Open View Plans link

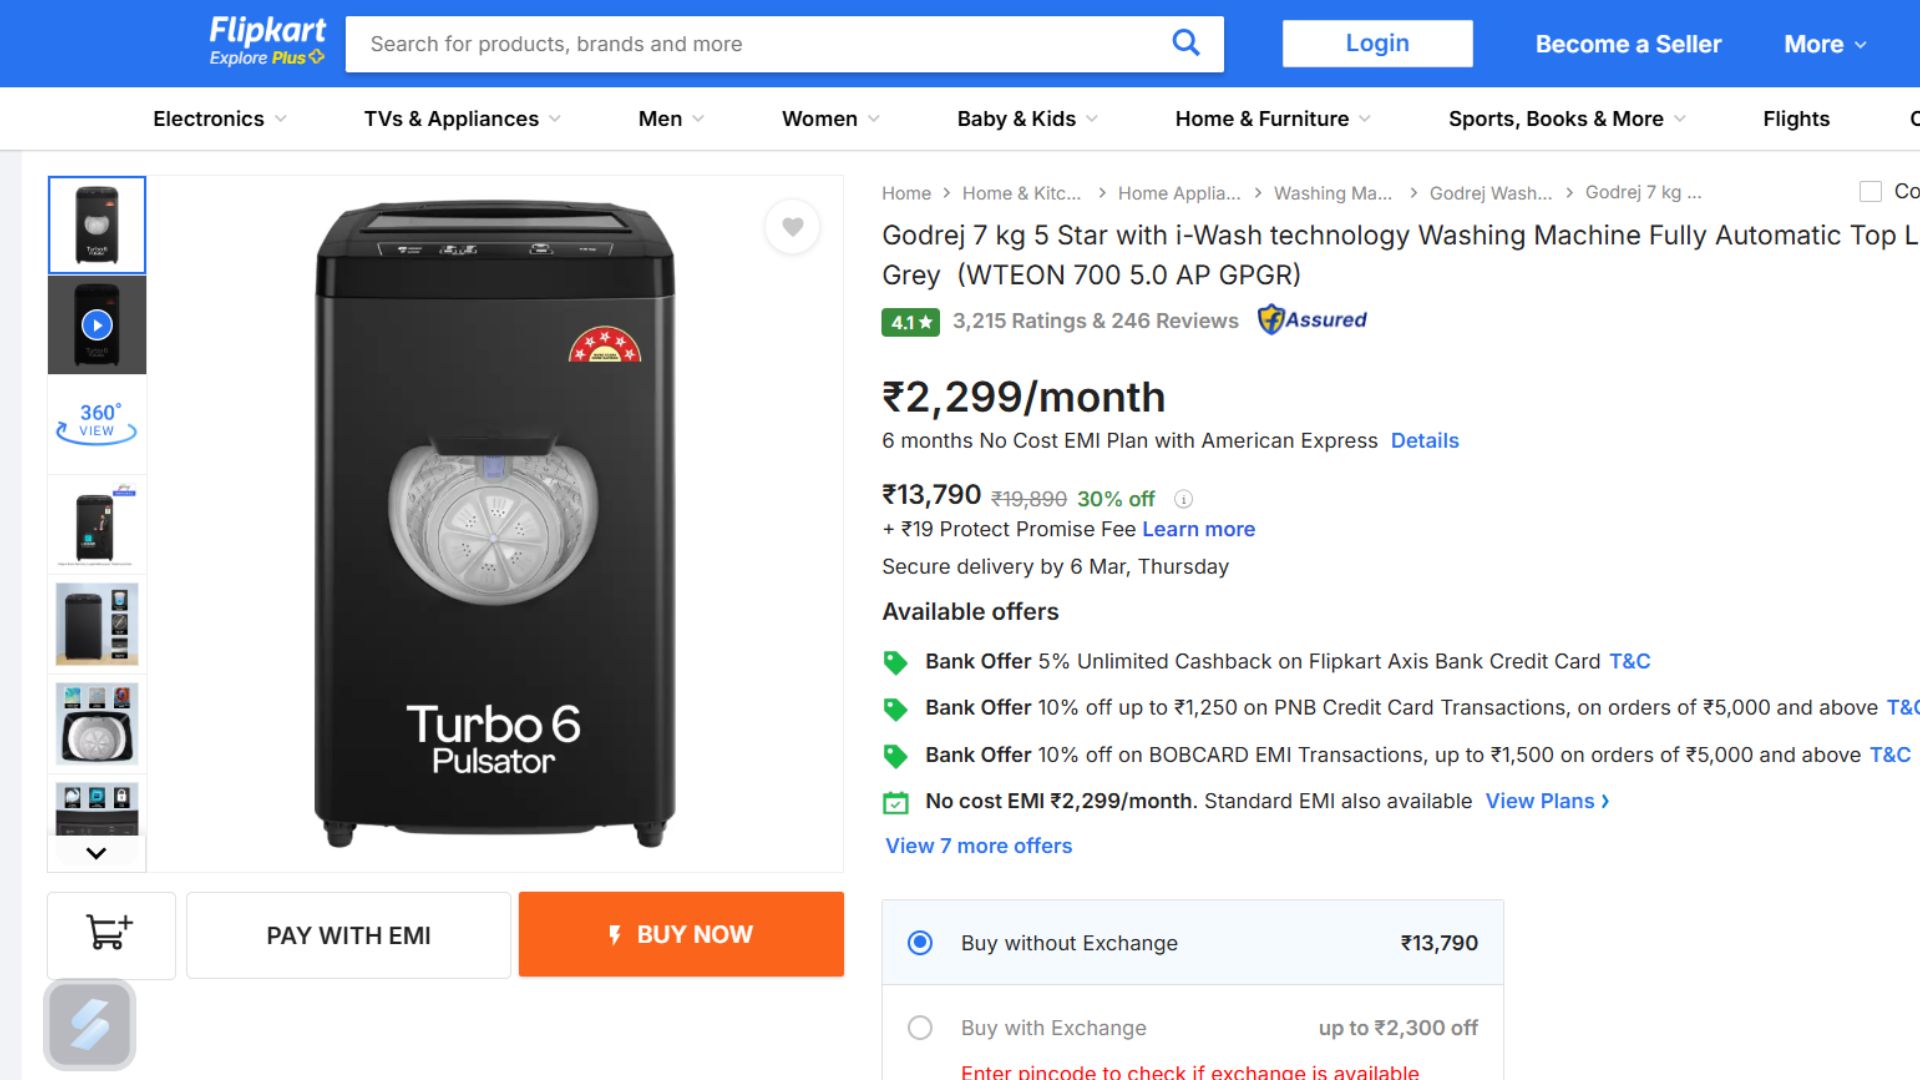1547,802
